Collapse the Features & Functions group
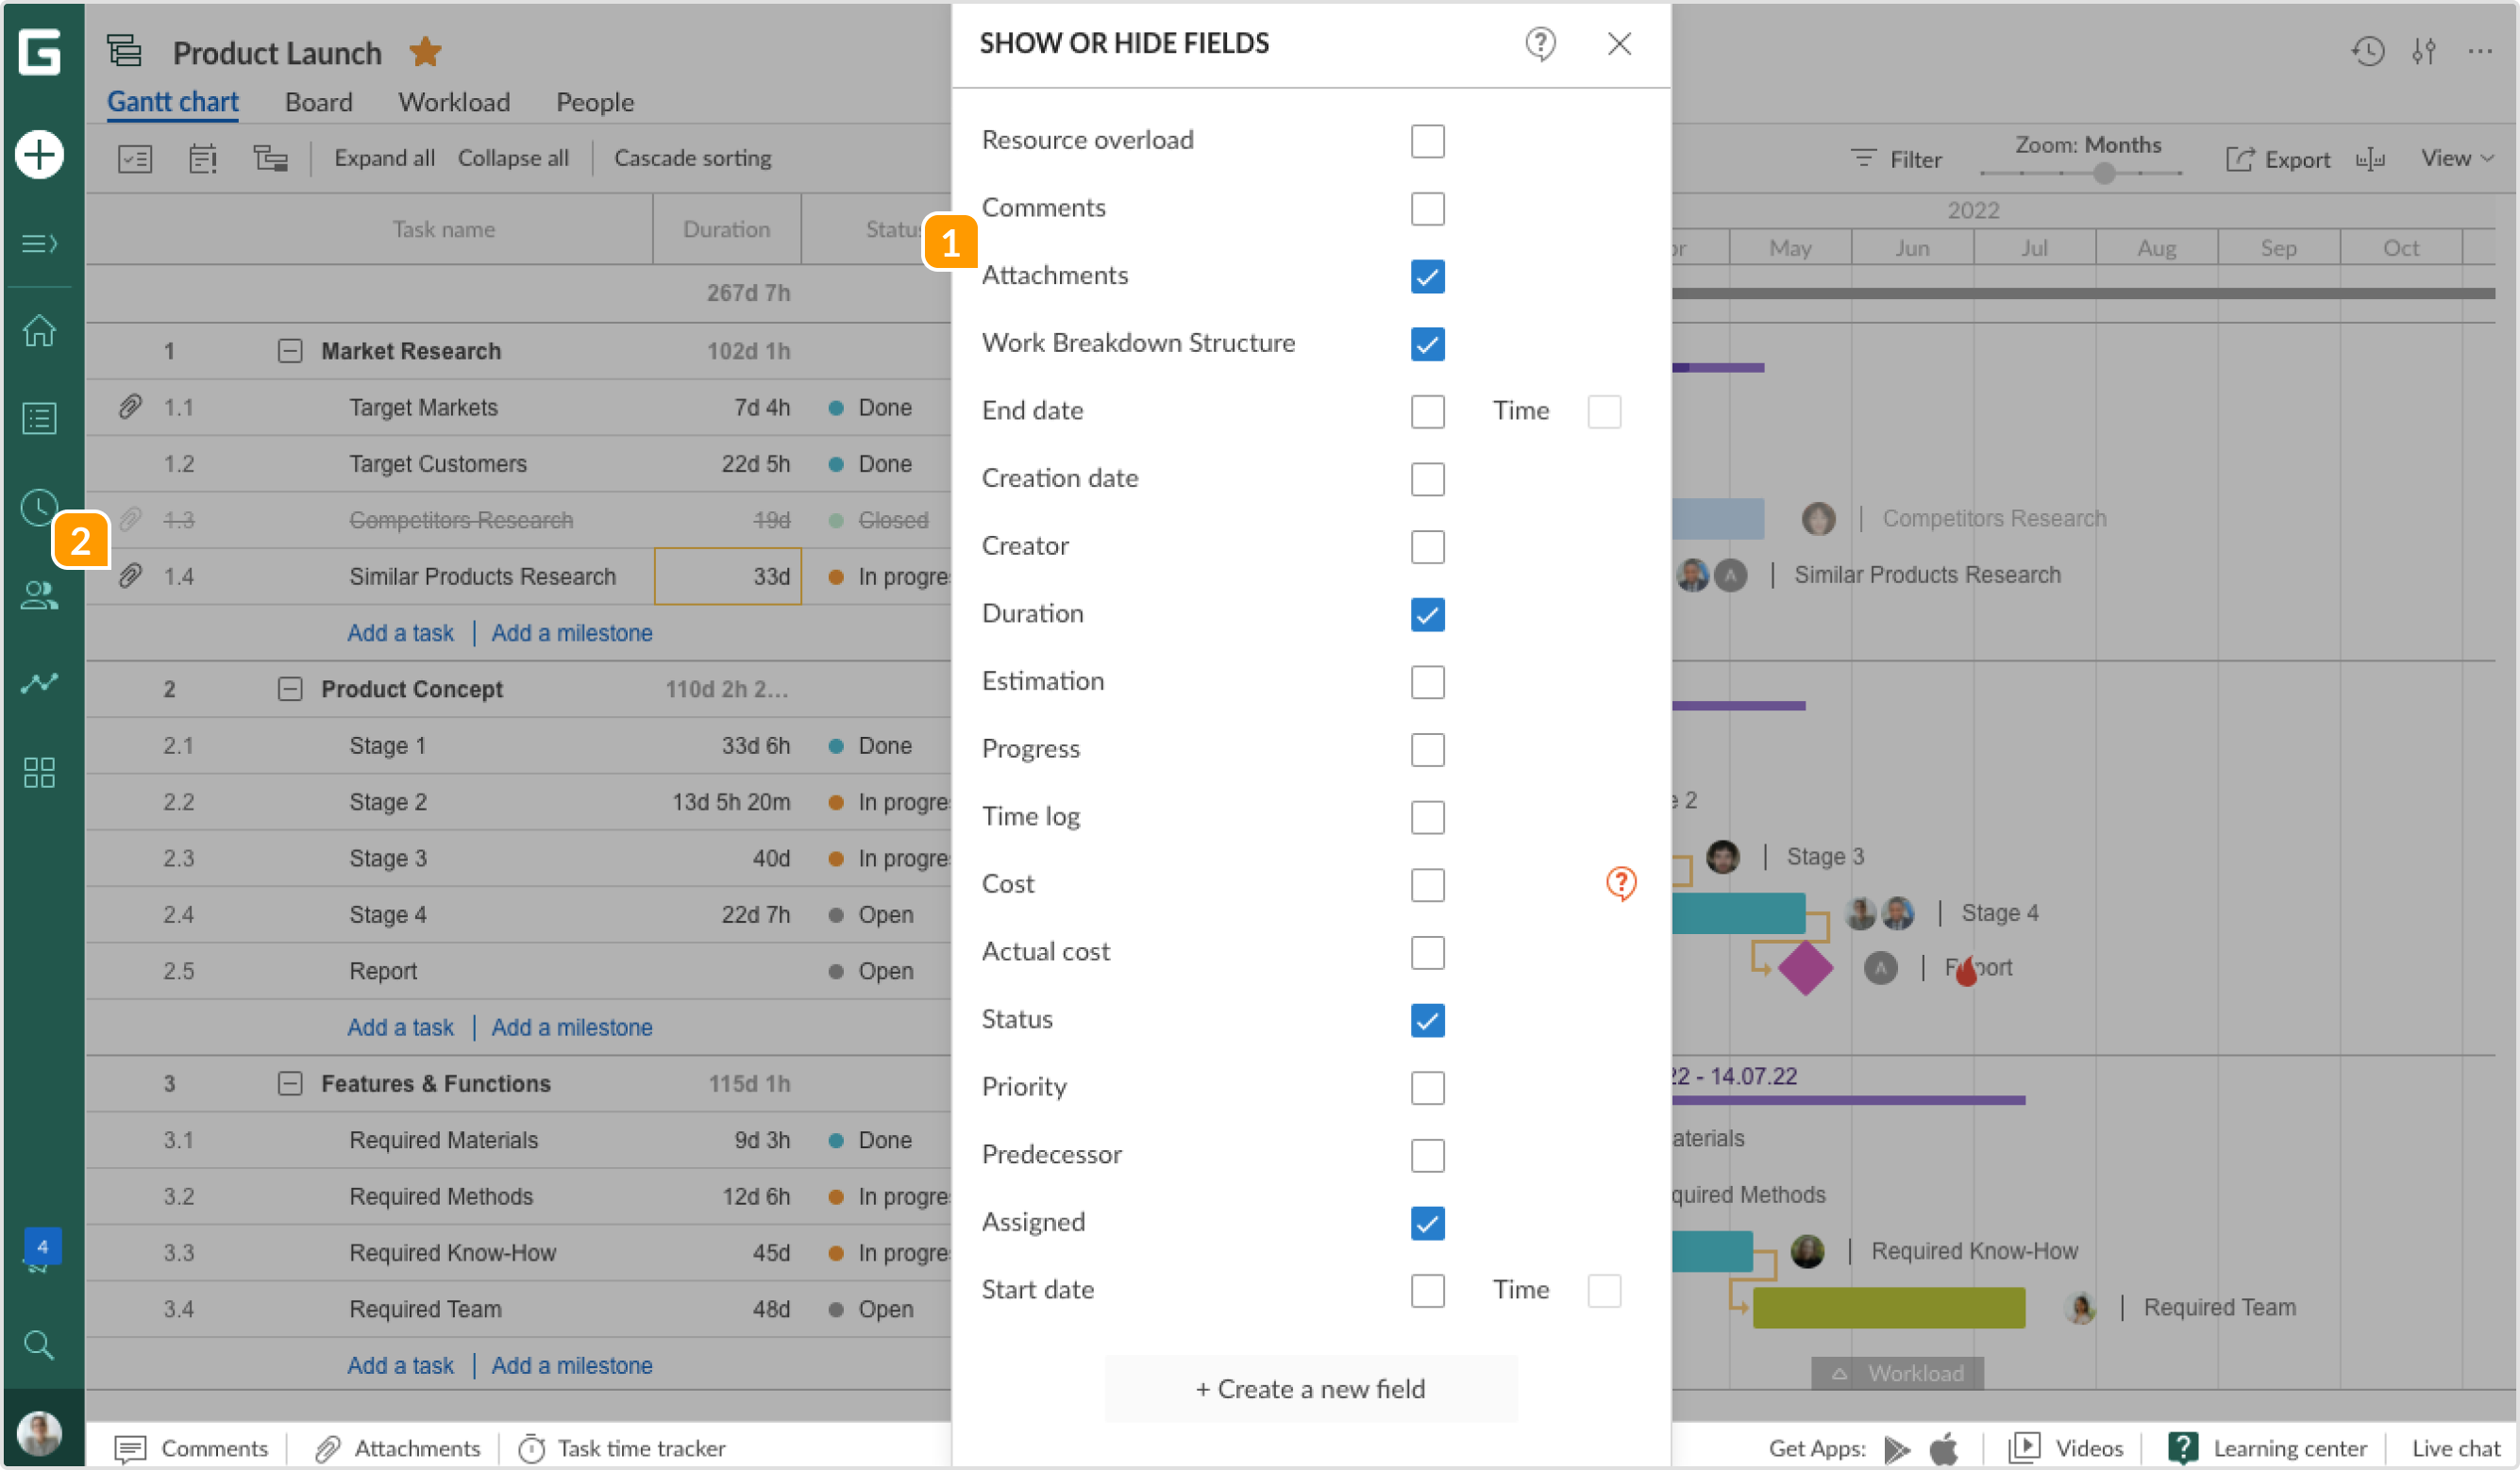This screenshot has height=1470, width=2520. [290, 1083]
